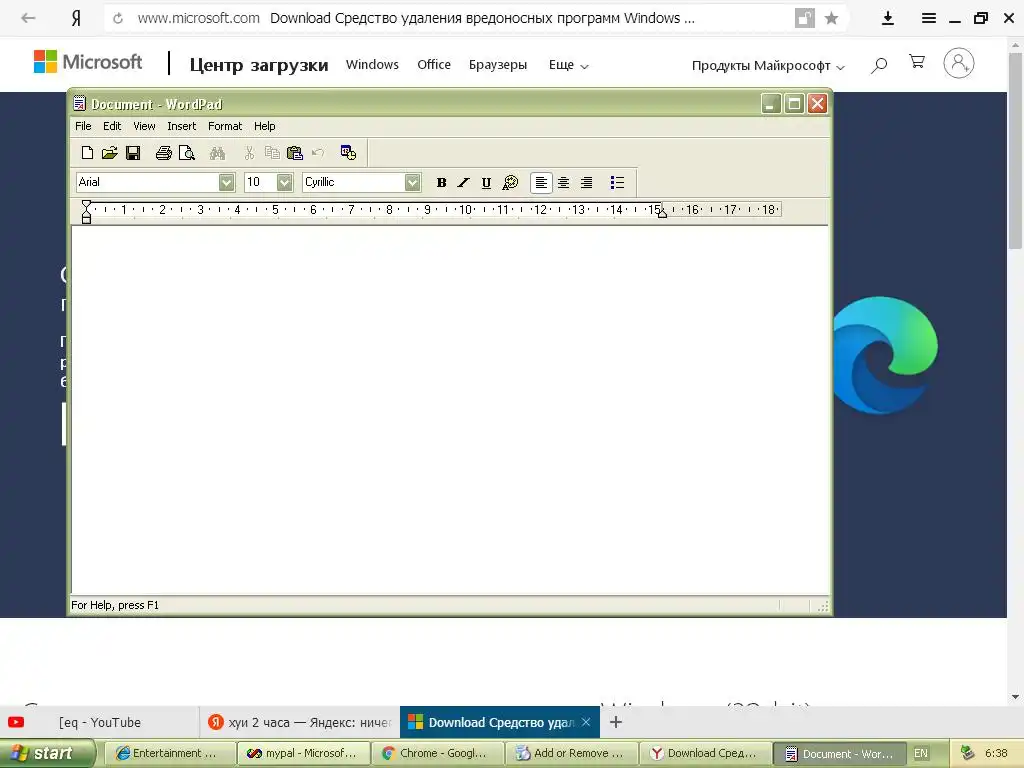Open the File menu in WordPad
Image resolution: width=1024 pixels, height=768 pixels.
83,126
